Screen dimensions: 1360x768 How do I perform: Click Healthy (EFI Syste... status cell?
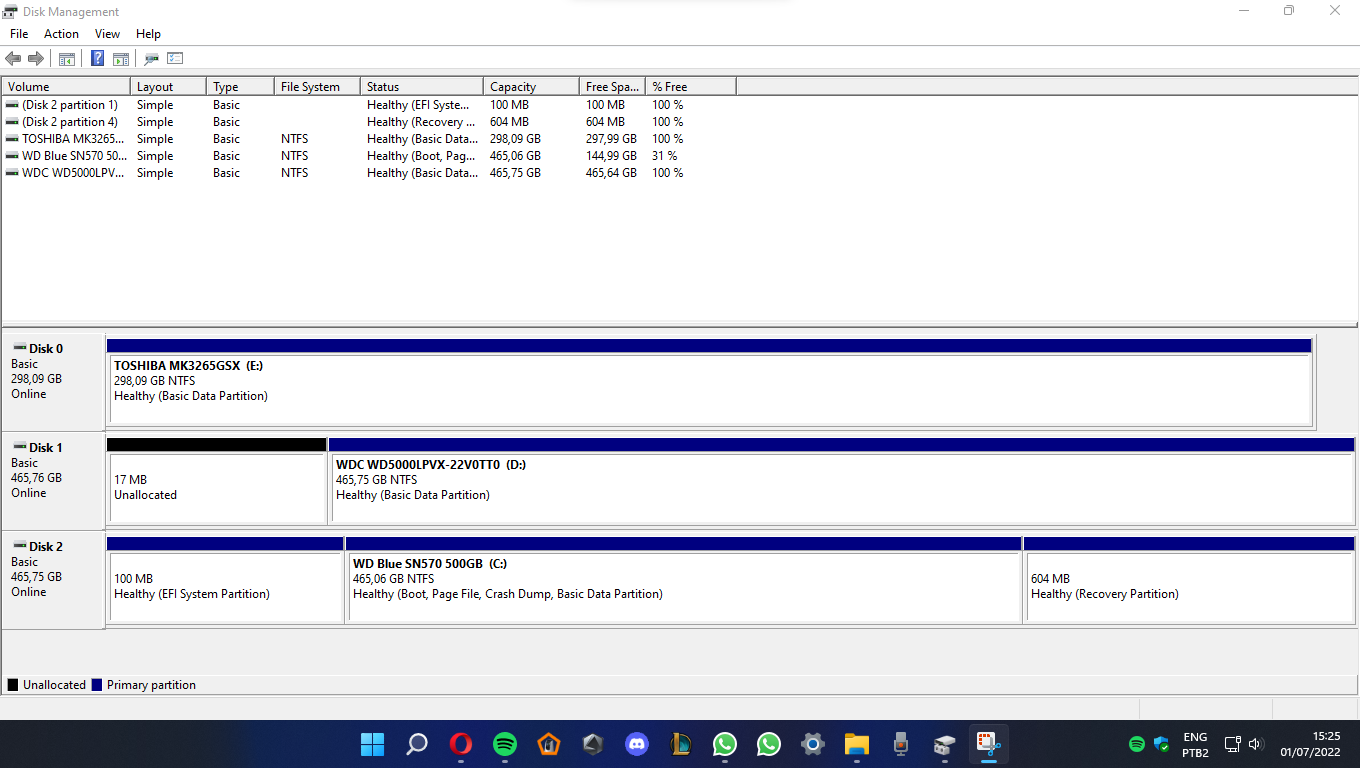coord(418,105)
